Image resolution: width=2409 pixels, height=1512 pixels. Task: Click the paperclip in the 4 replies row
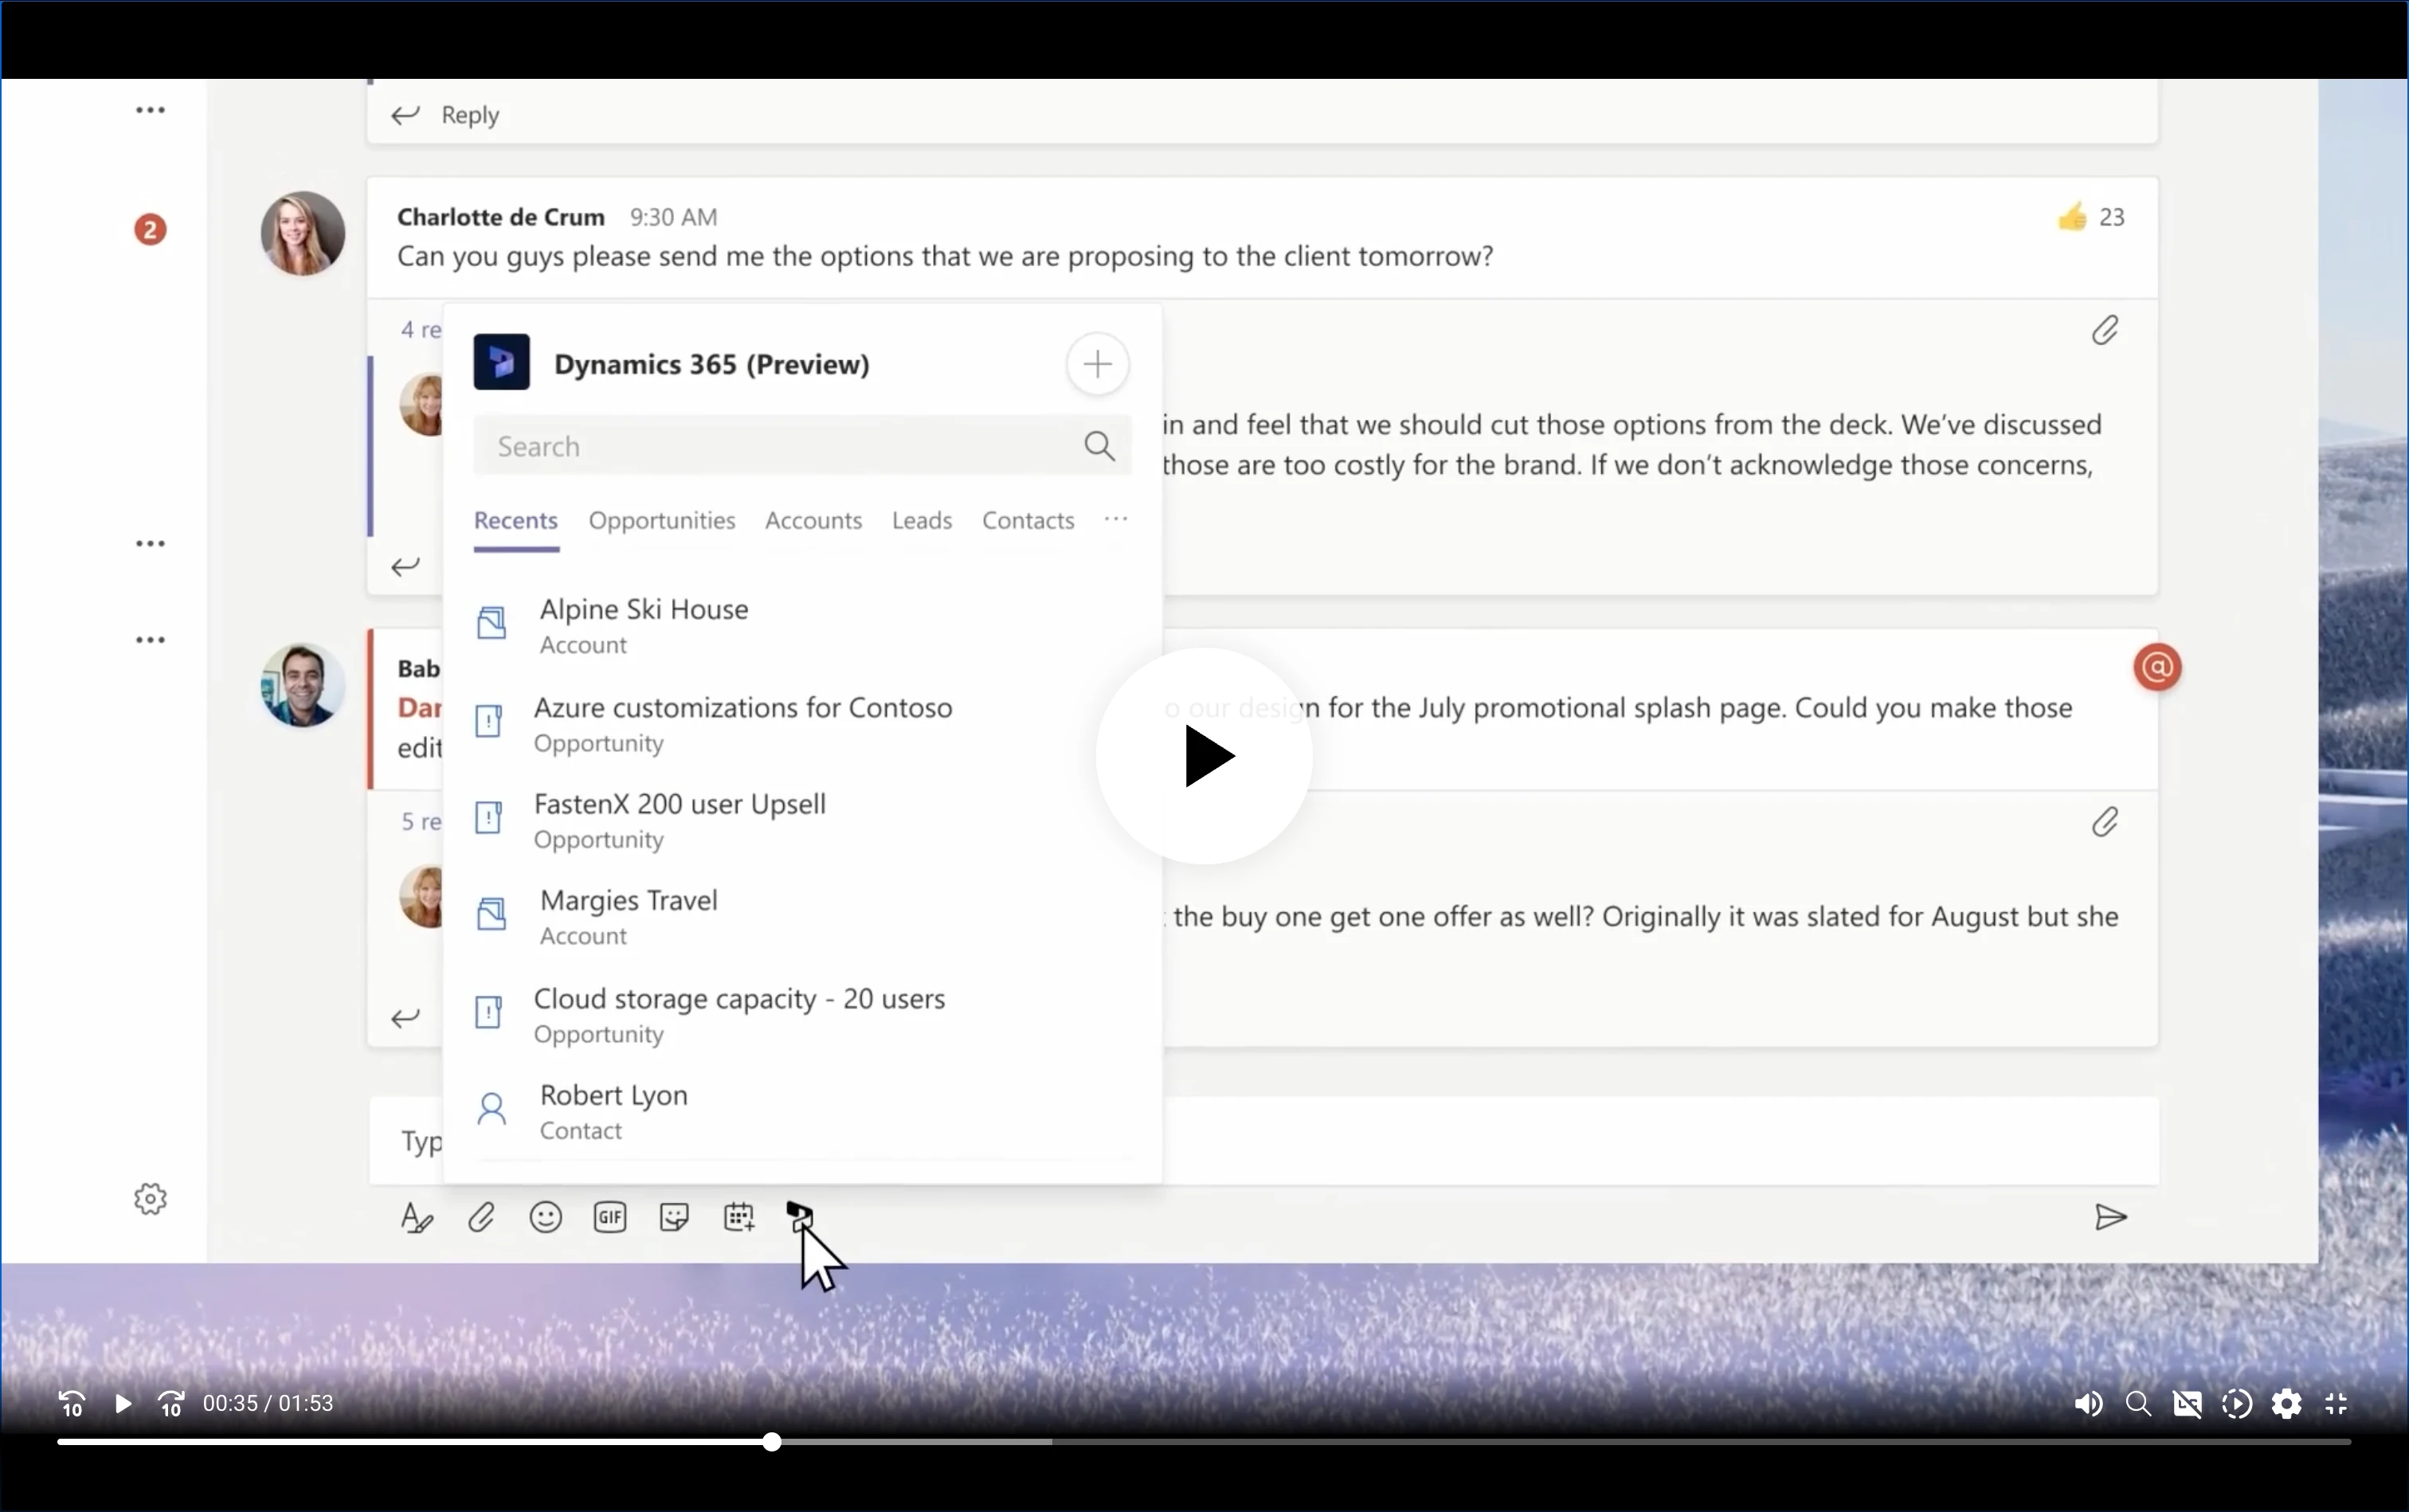pyautogui.click(x=2105, y=330)
